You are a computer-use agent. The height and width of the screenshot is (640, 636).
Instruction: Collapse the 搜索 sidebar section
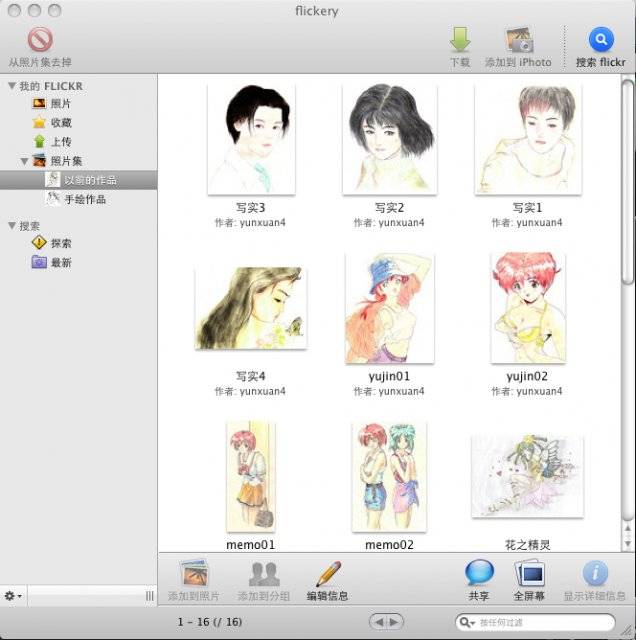coord(12,226)
